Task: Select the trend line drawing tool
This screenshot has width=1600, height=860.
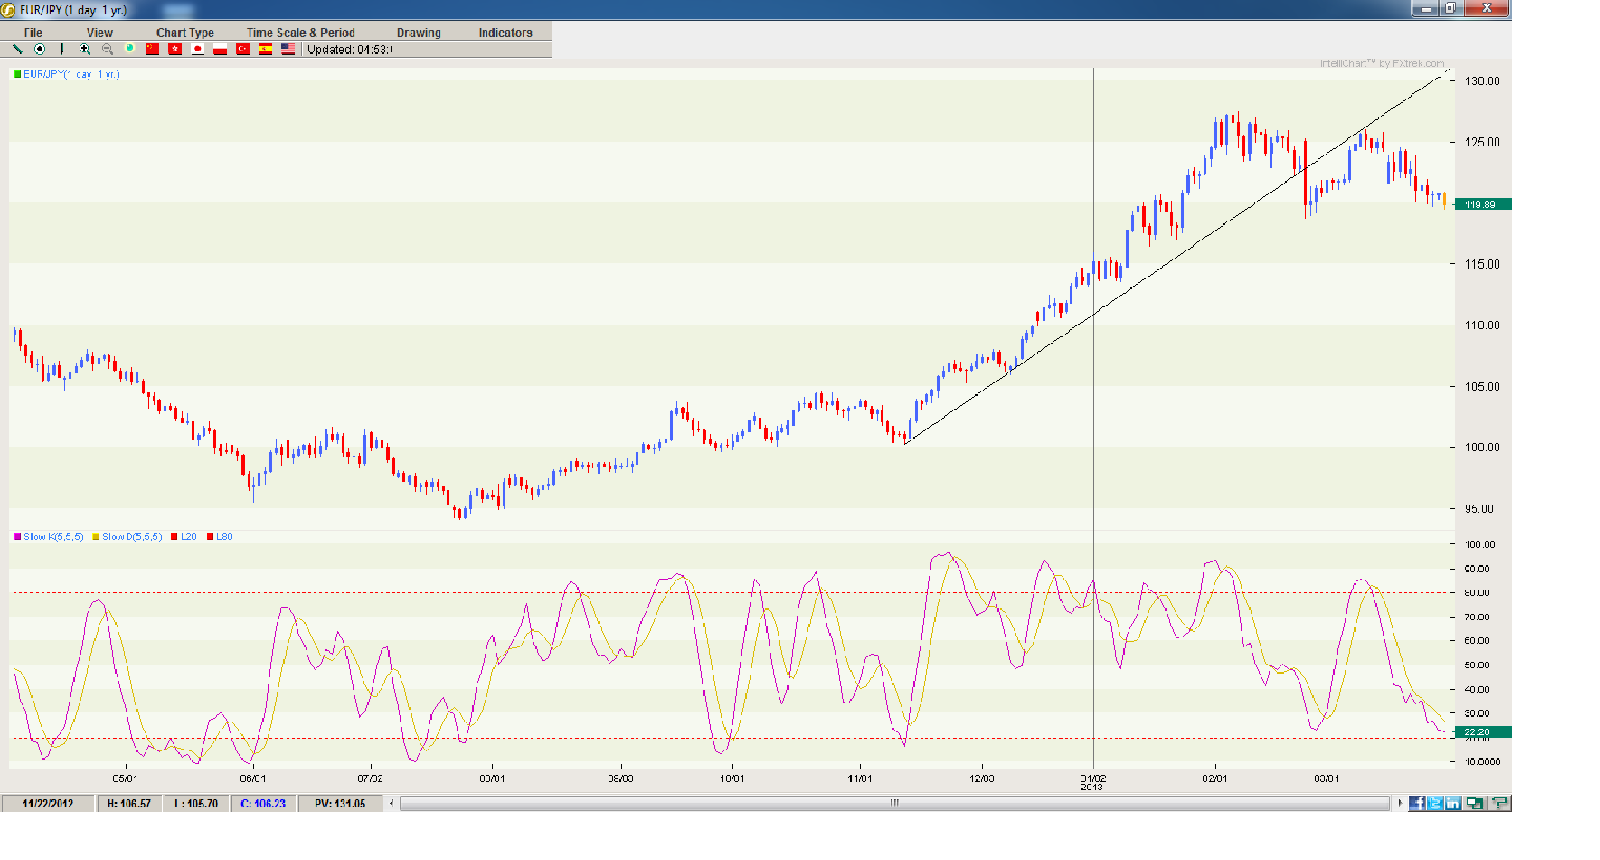Action: 18,49
